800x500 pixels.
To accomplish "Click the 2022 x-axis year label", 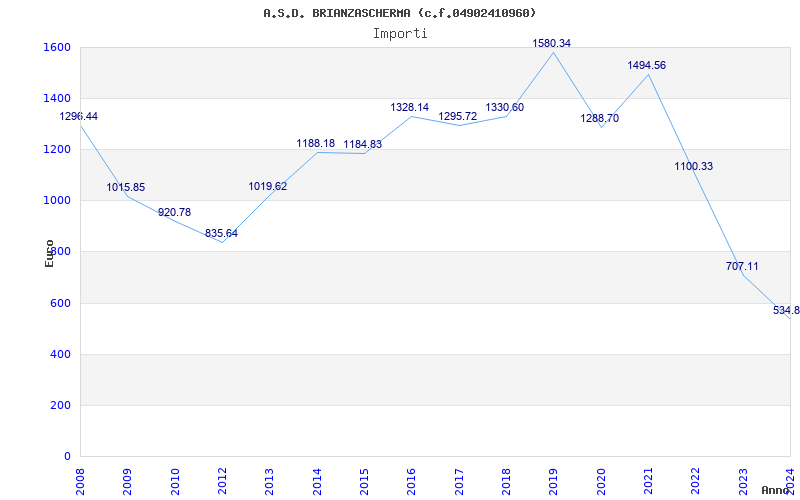I will [x=695, y=481].
